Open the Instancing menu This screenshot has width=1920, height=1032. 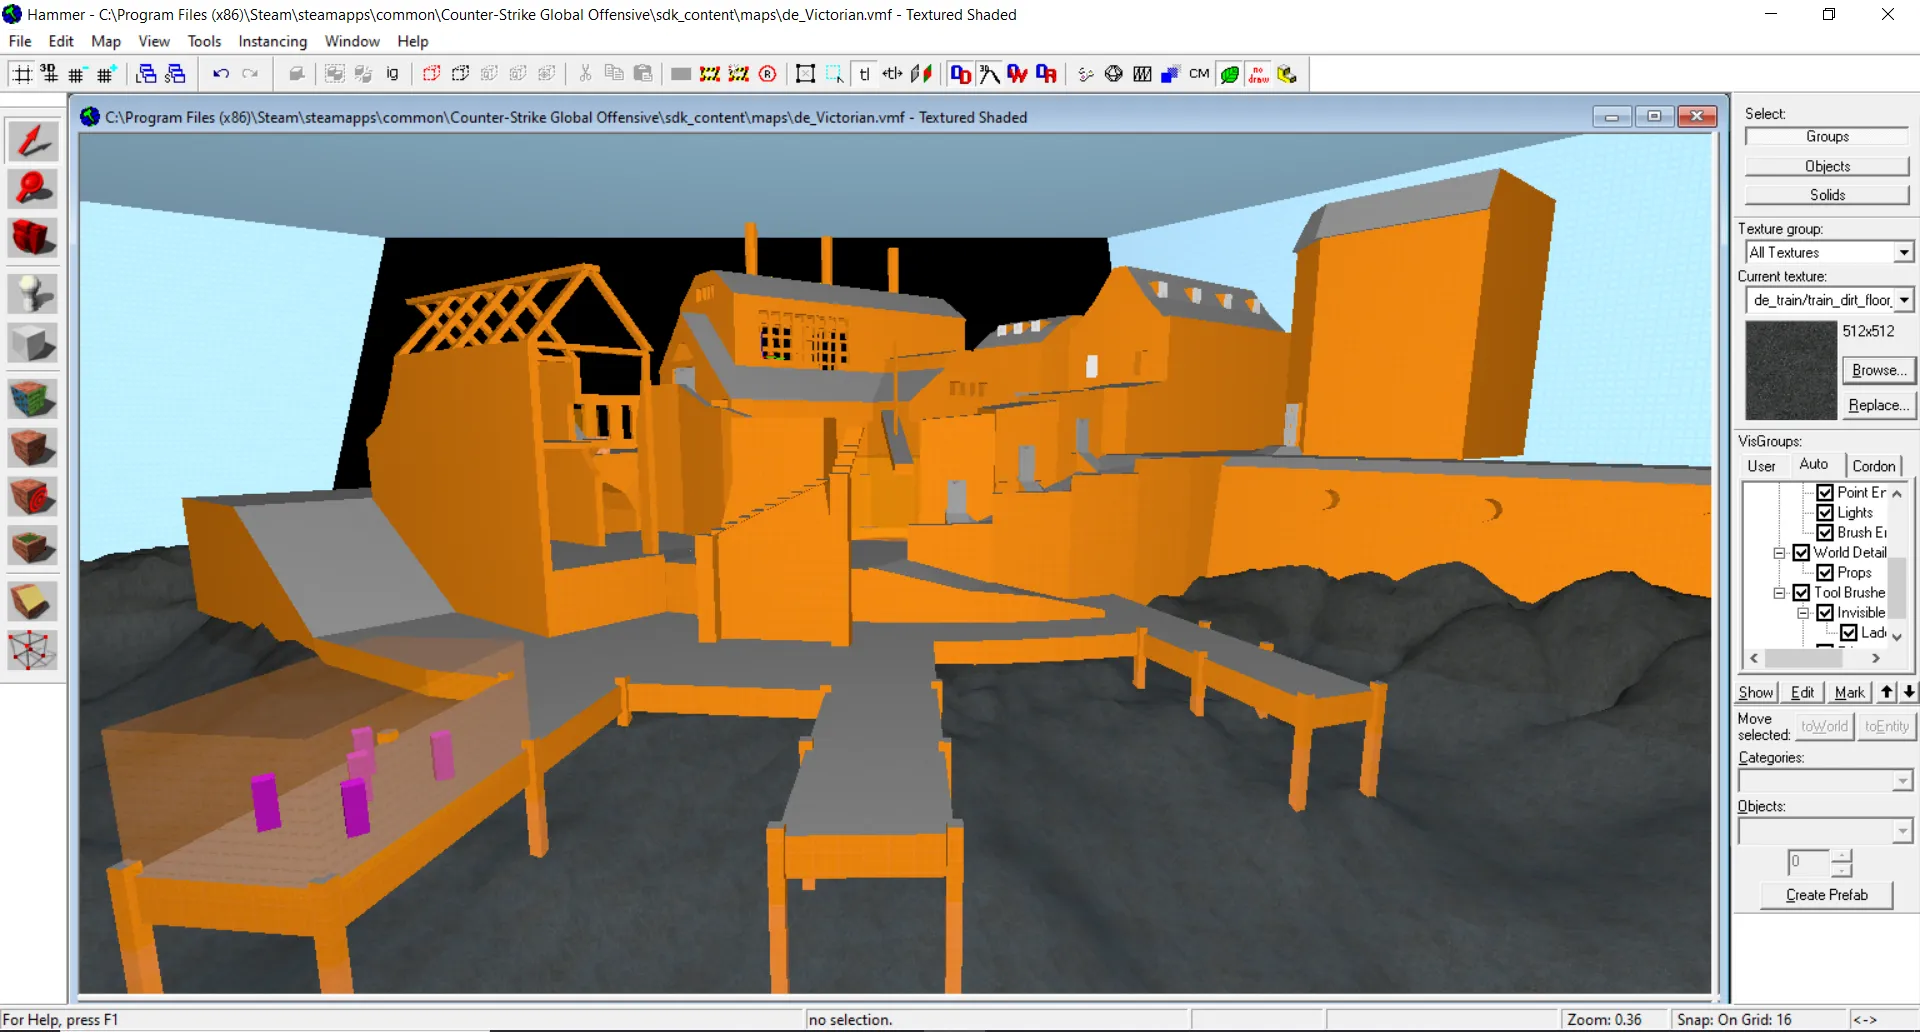pos(272,41)
